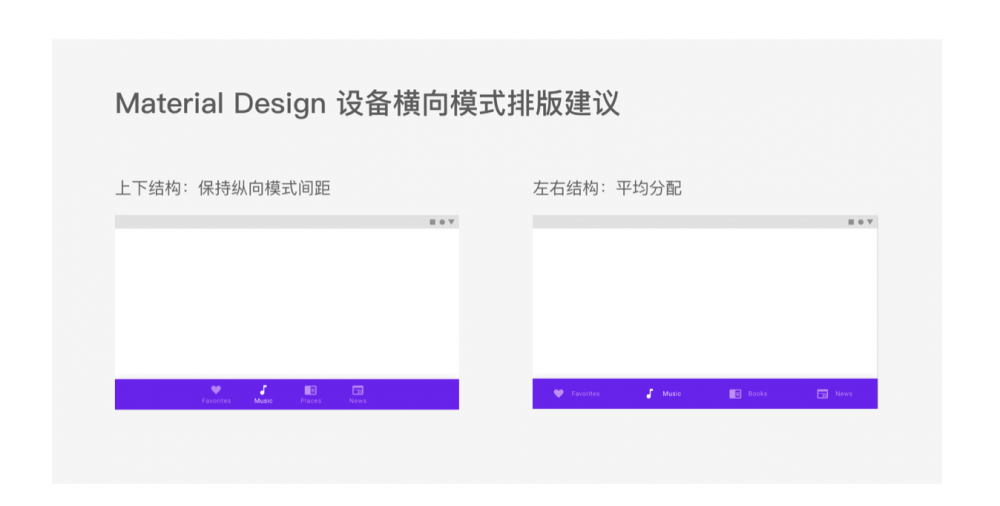
Task: Click the caption '左右结构：平均分配'
Action: (x=607, y=188)
